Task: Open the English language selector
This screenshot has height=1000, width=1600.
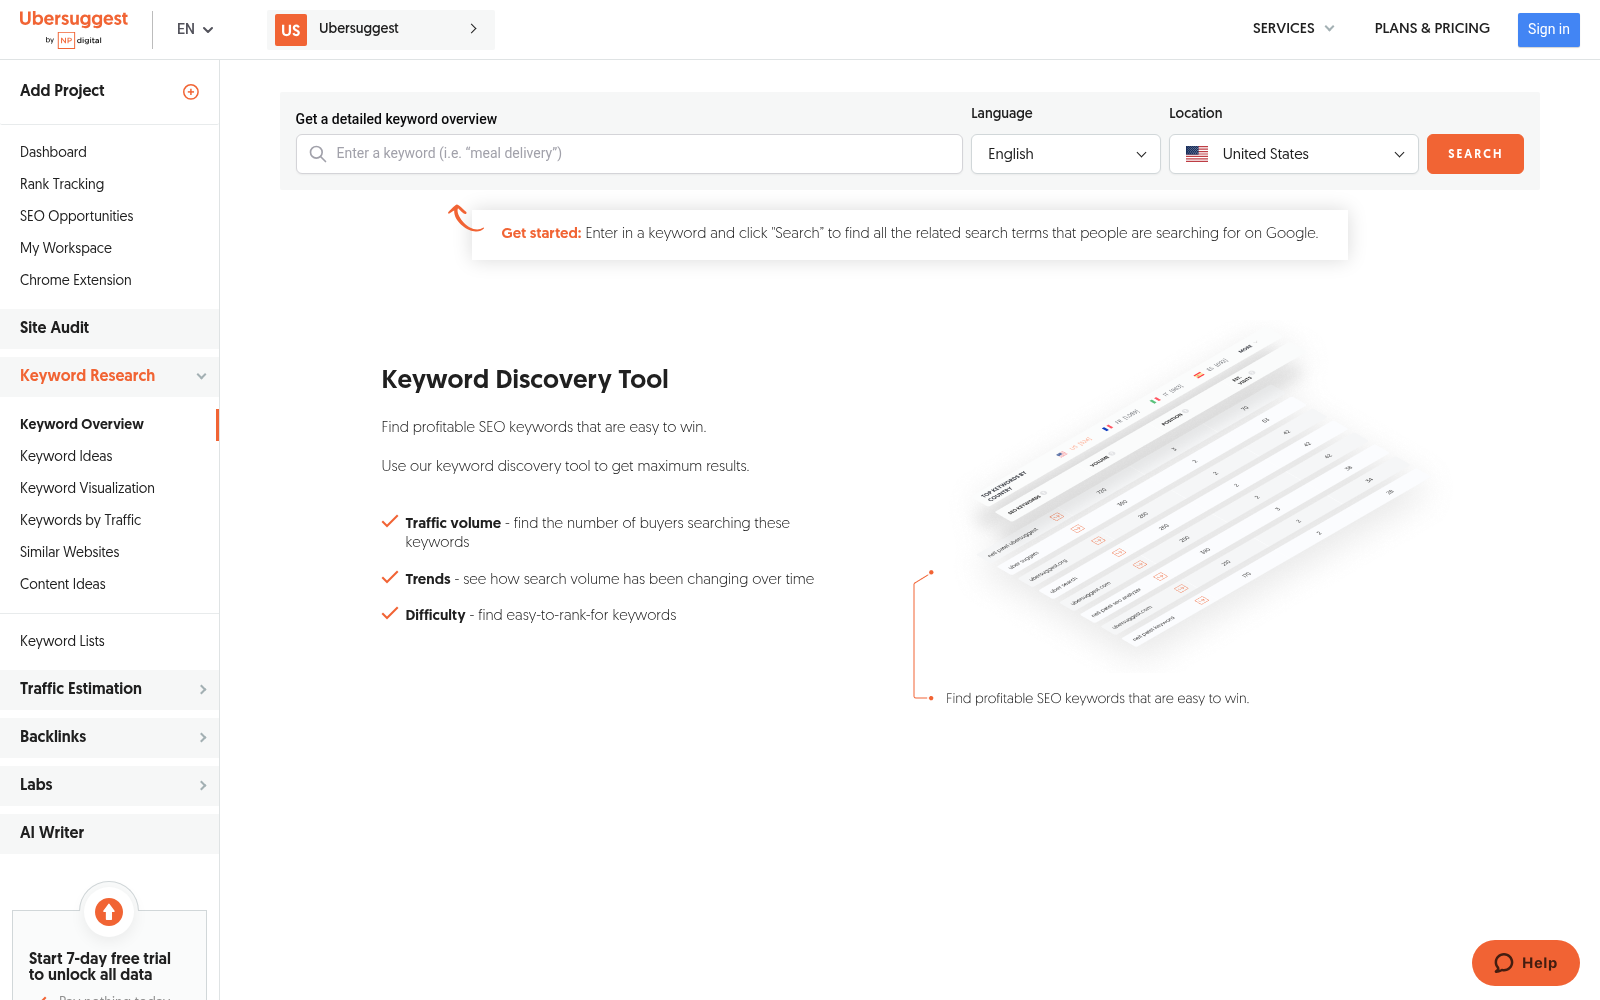Action: click(1065, 154)
